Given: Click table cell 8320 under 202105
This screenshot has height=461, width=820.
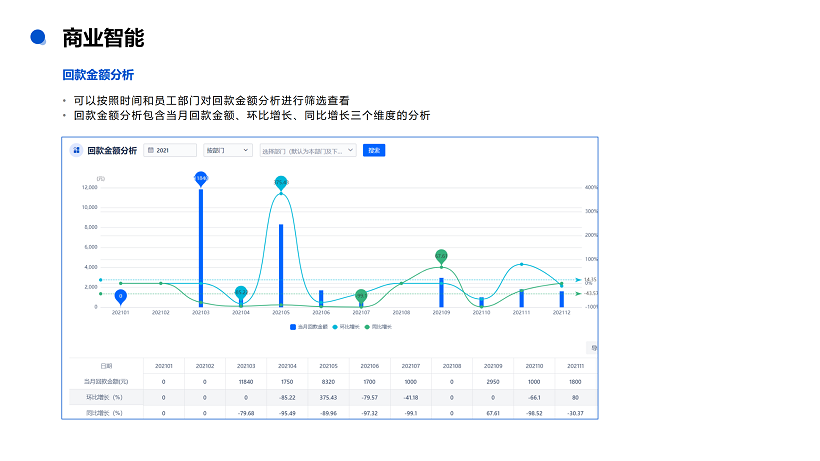Looking at the screenshot, I should 328,382.
